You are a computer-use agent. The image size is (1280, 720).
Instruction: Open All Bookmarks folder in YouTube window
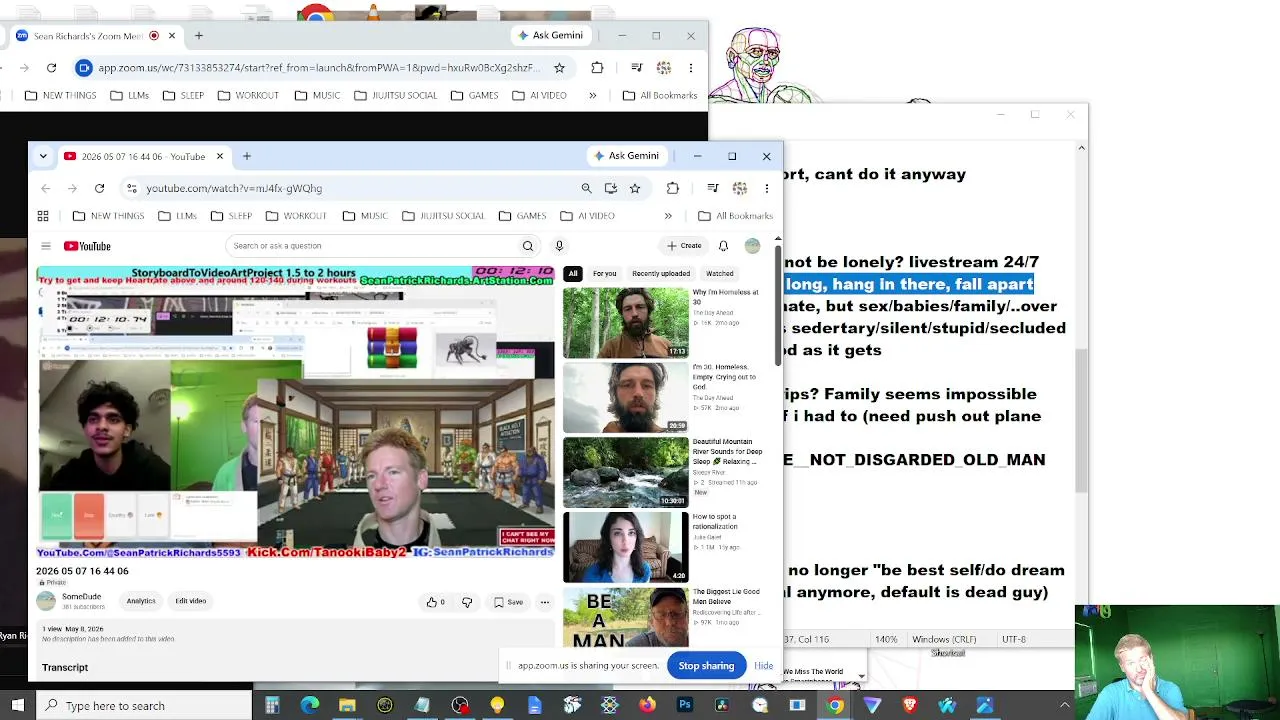pyautogui.click(x=735, y=216)
